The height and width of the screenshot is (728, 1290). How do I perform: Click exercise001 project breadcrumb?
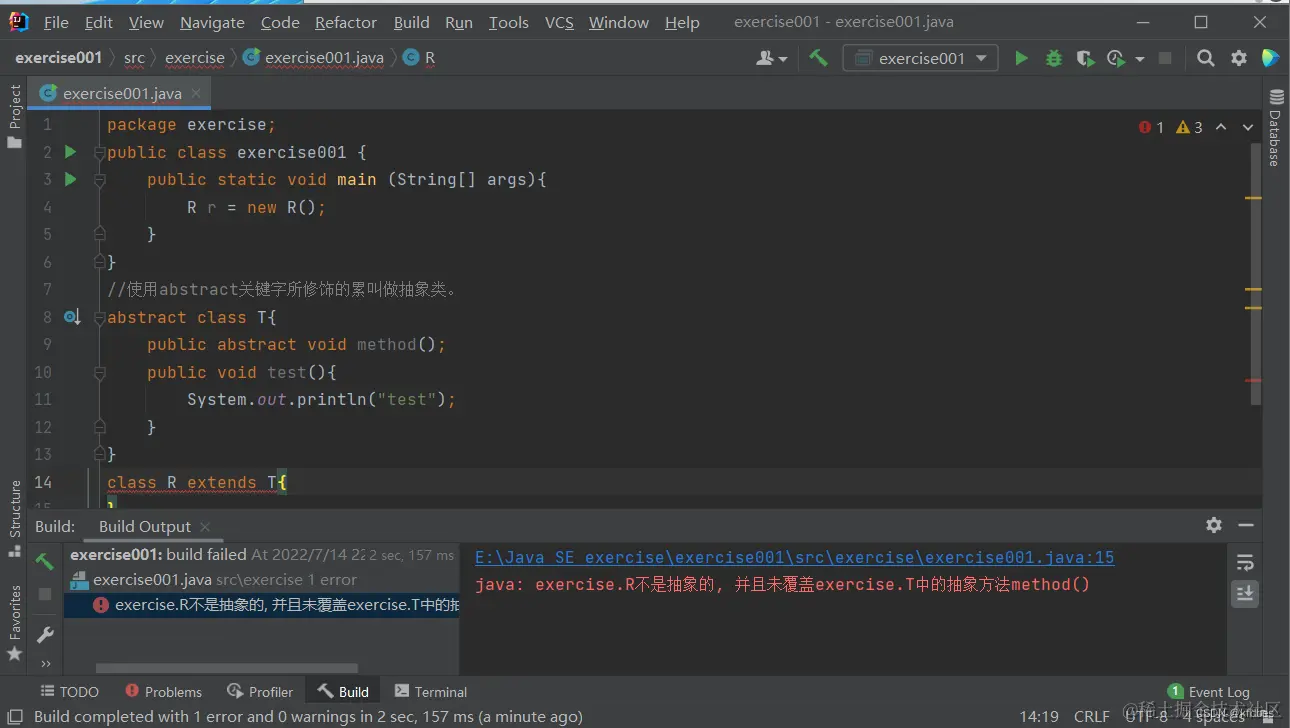[58, 58]
